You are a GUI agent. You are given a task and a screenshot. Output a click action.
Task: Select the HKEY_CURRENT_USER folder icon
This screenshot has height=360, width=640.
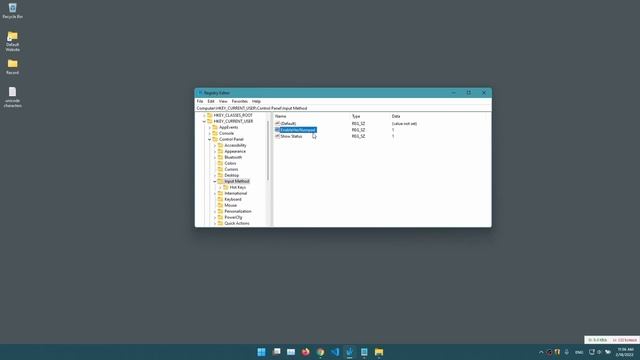tap(210, 121)
